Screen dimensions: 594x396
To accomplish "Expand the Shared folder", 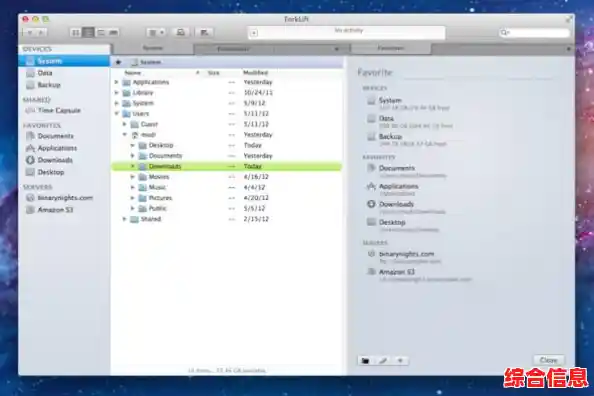I will click(x=125, y=219).
